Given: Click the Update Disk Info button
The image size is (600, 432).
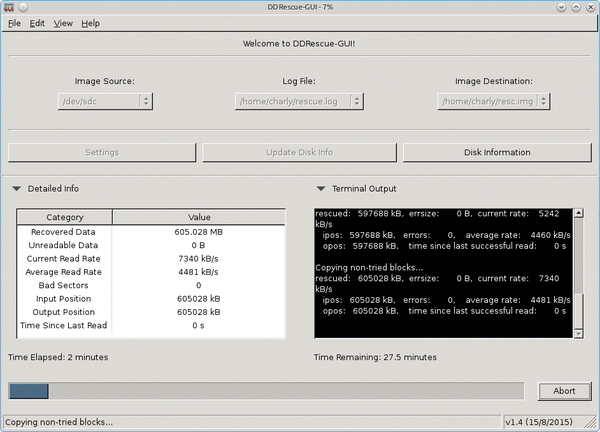Looking at the screenshot, I should point(299,152).
